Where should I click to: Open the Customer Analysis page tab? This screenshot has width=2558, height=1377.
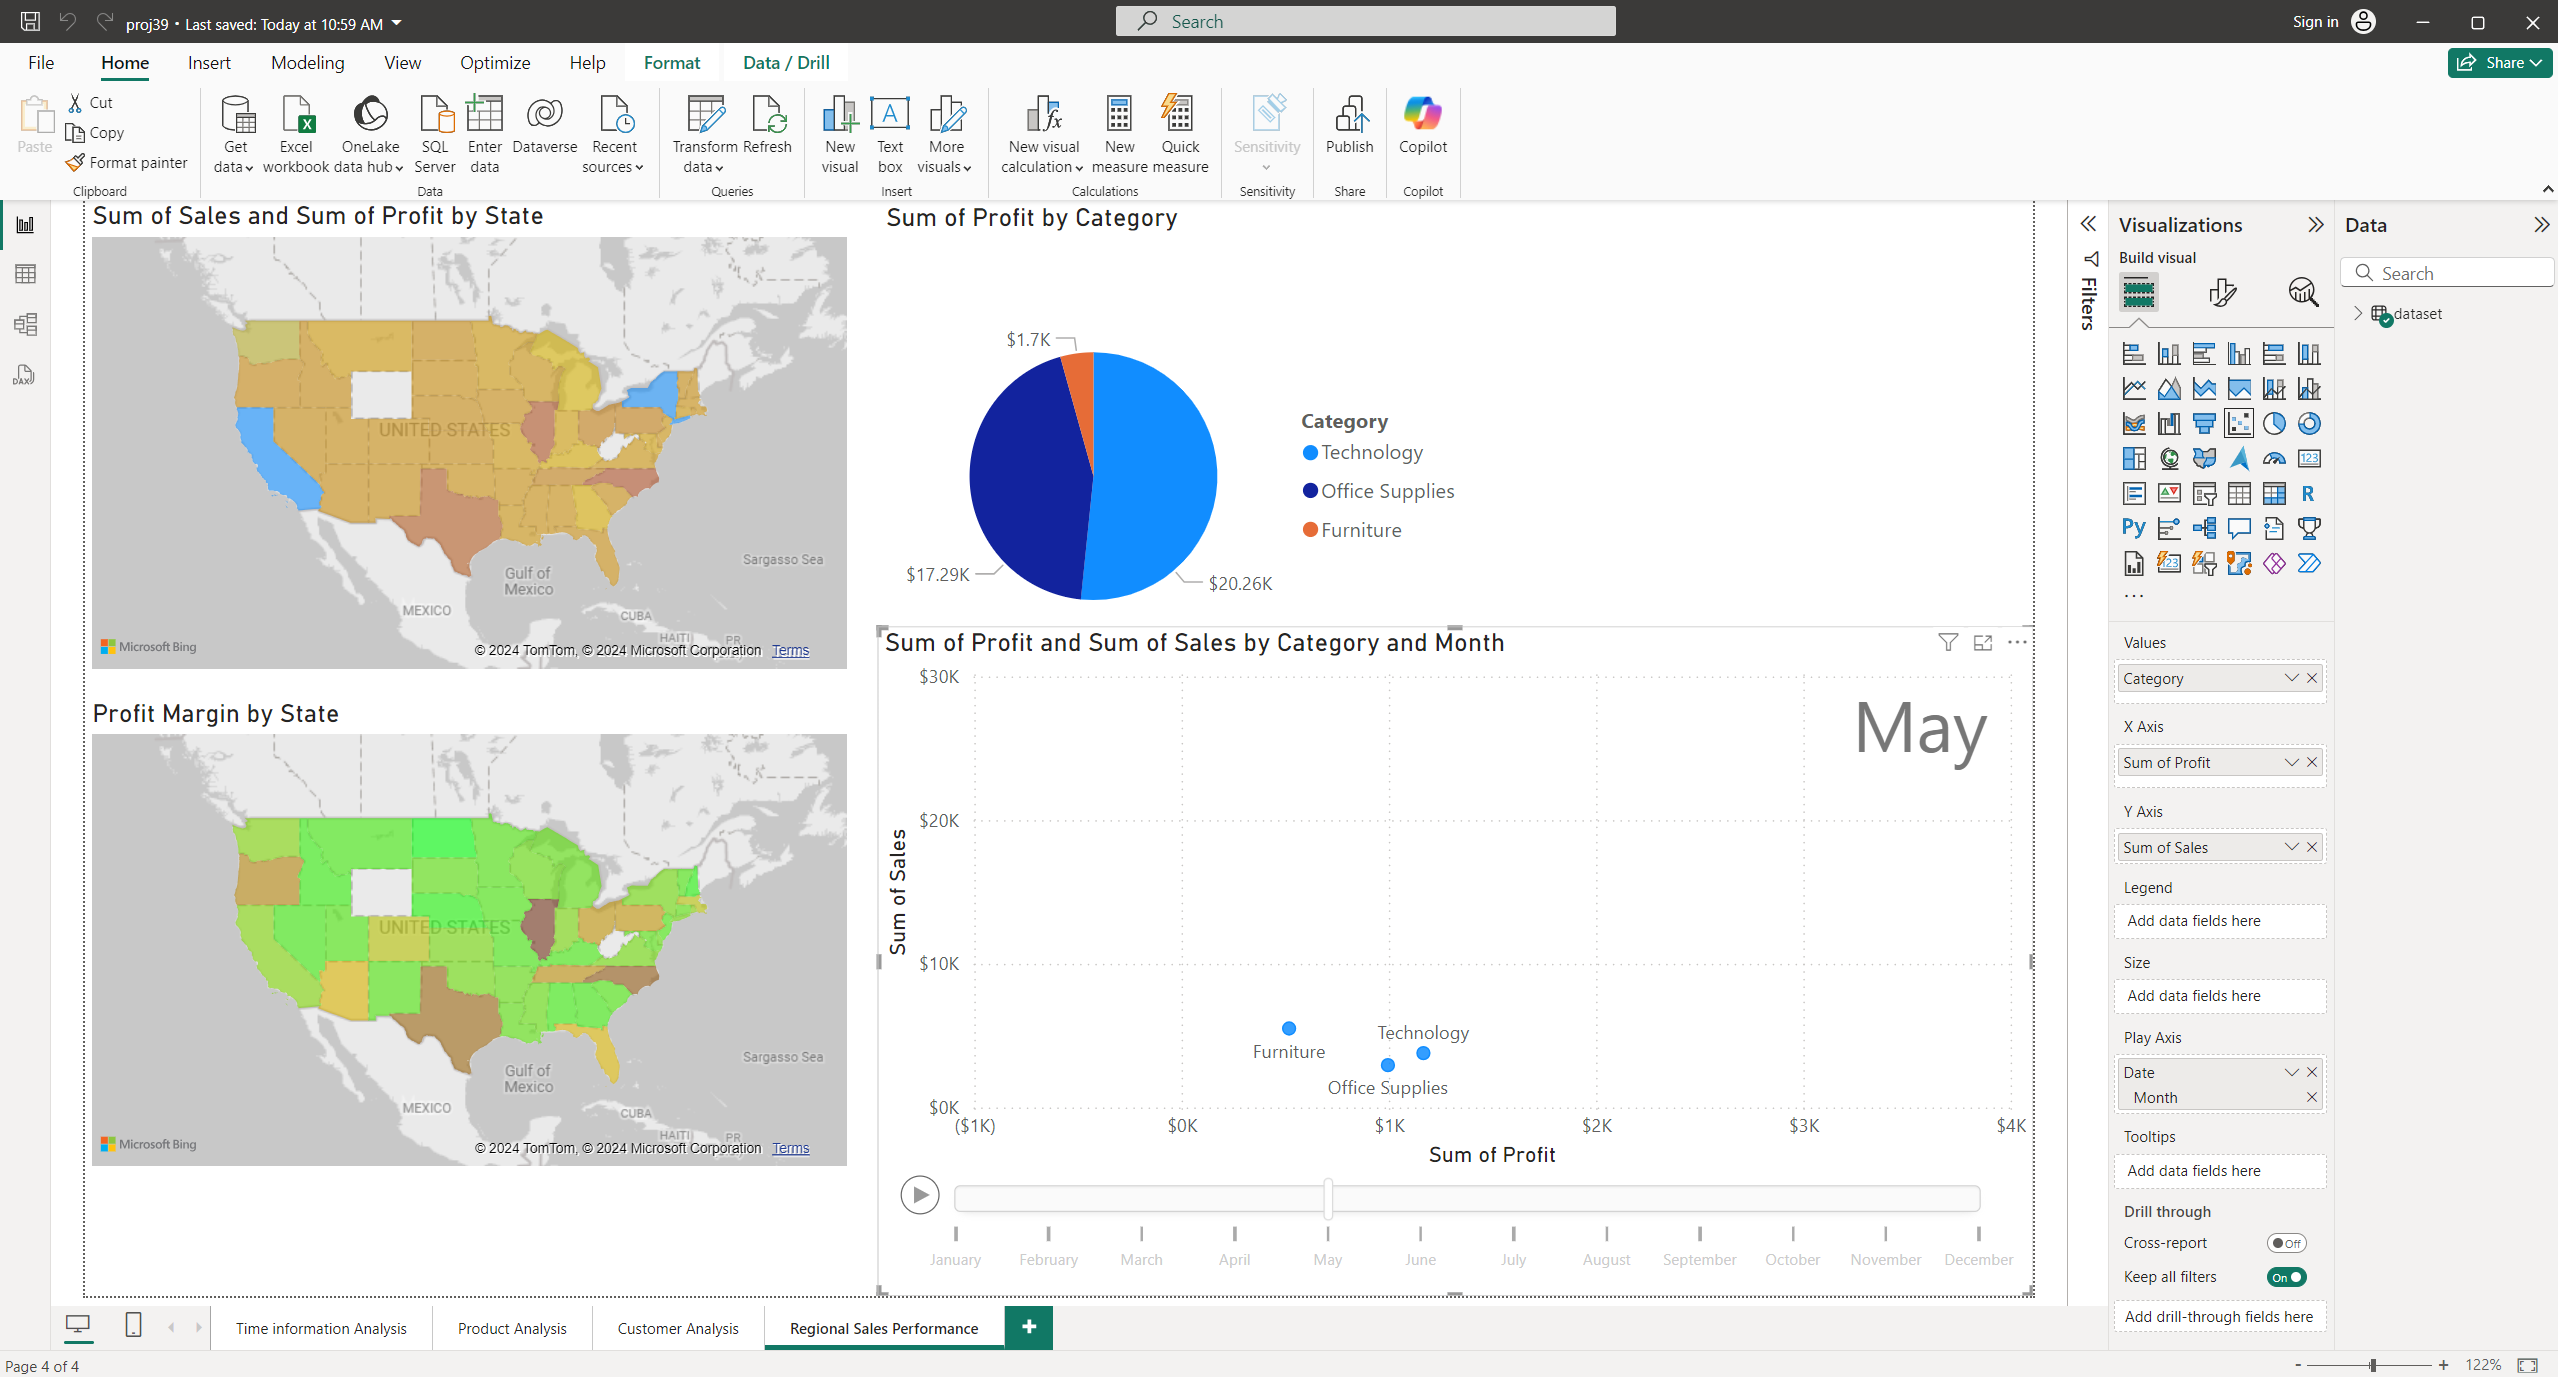[x=677, y=1328]
